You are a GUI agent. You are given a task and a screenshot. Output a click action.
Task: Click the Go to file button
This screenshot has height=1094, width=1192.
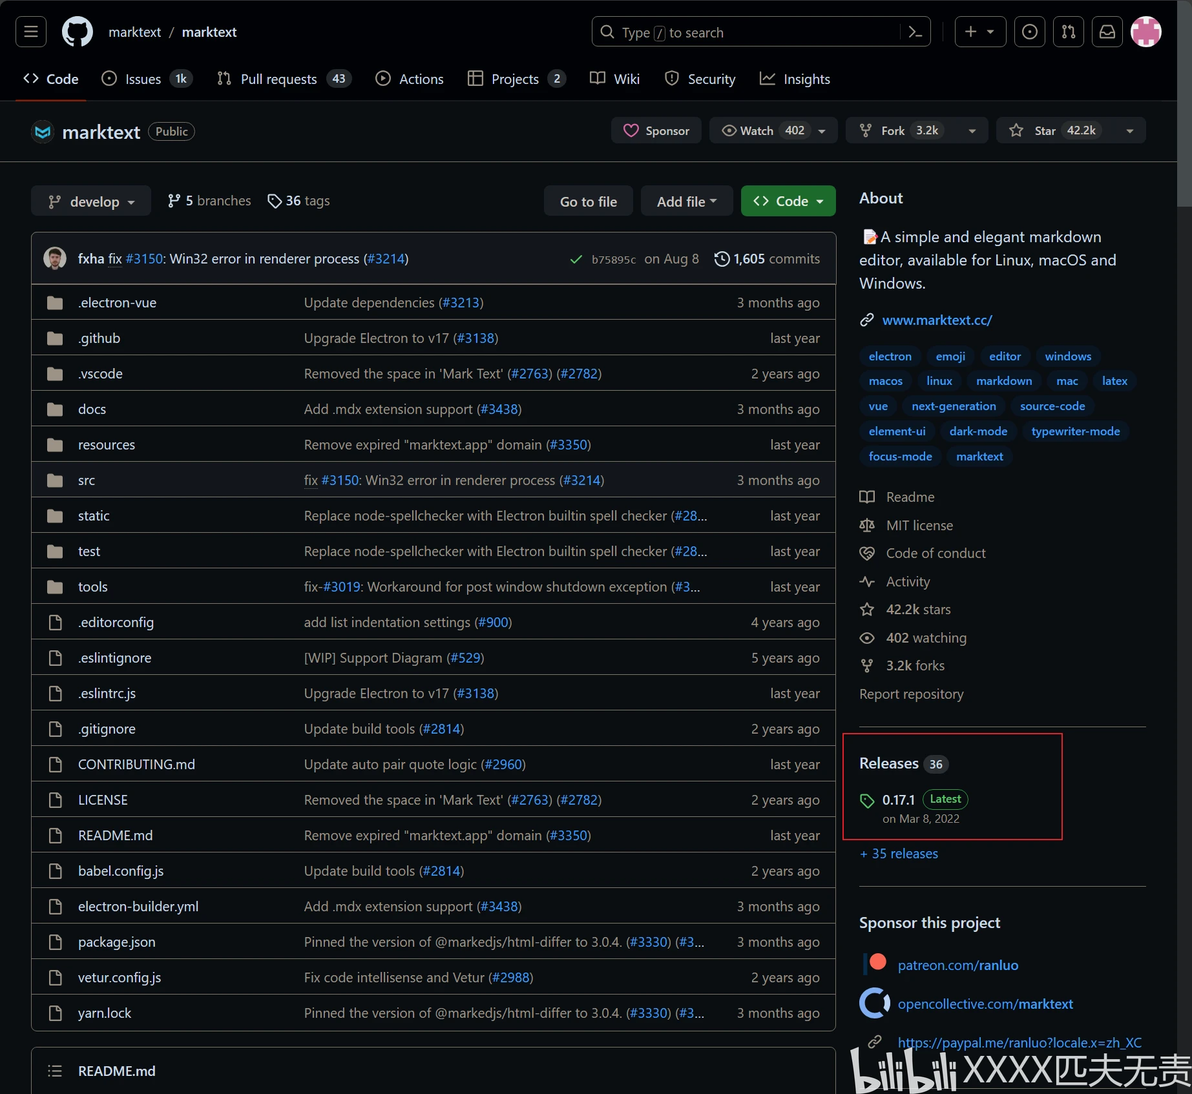coord(588,201)
